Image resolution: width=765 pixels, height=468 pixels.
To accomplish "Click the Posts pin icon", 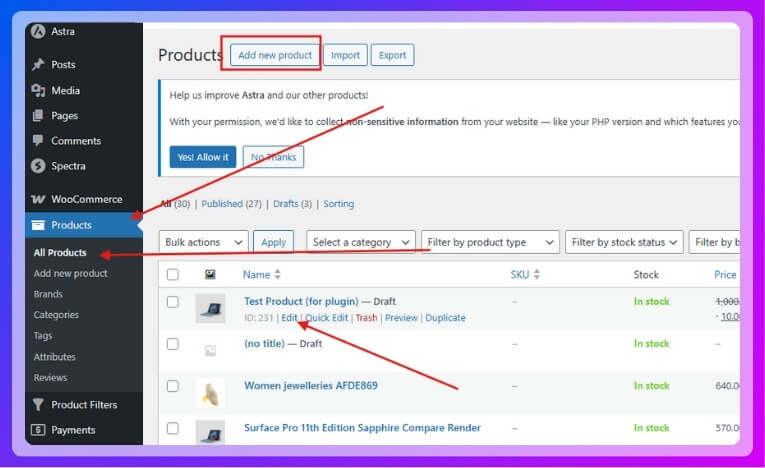I will coord(38,65).
